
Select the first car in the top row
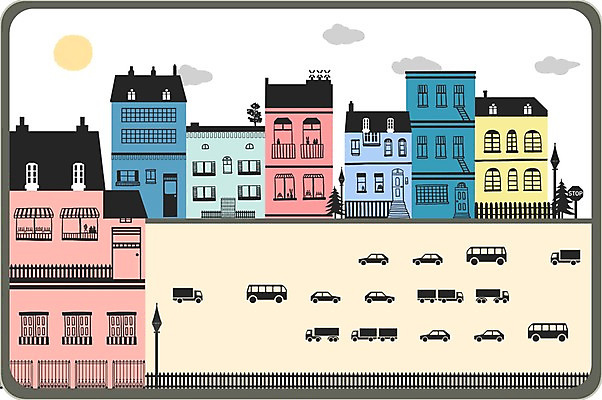tap(374, 259)
